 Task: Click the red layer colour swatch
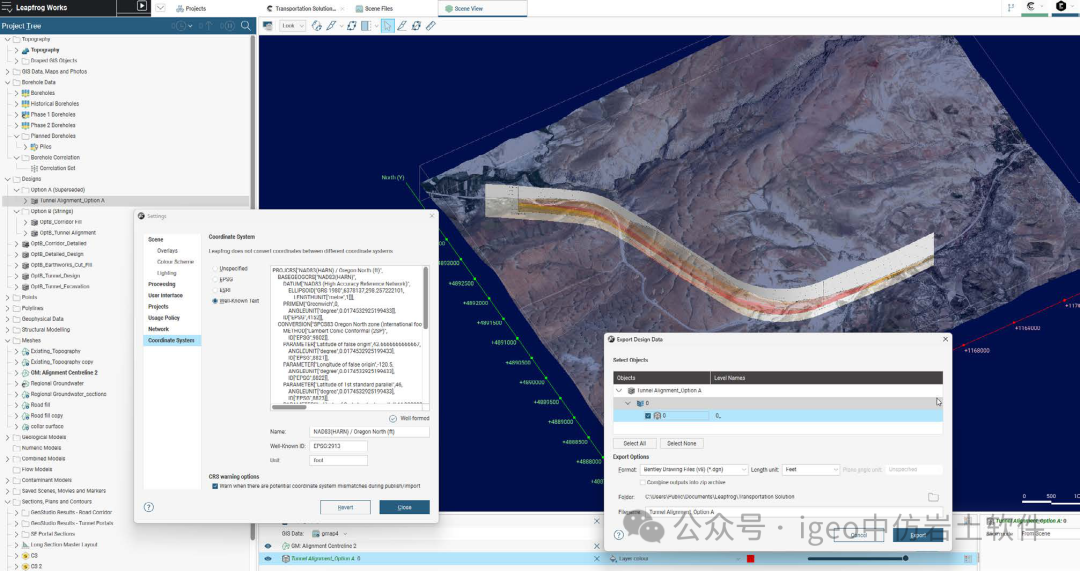pos(750,559)
